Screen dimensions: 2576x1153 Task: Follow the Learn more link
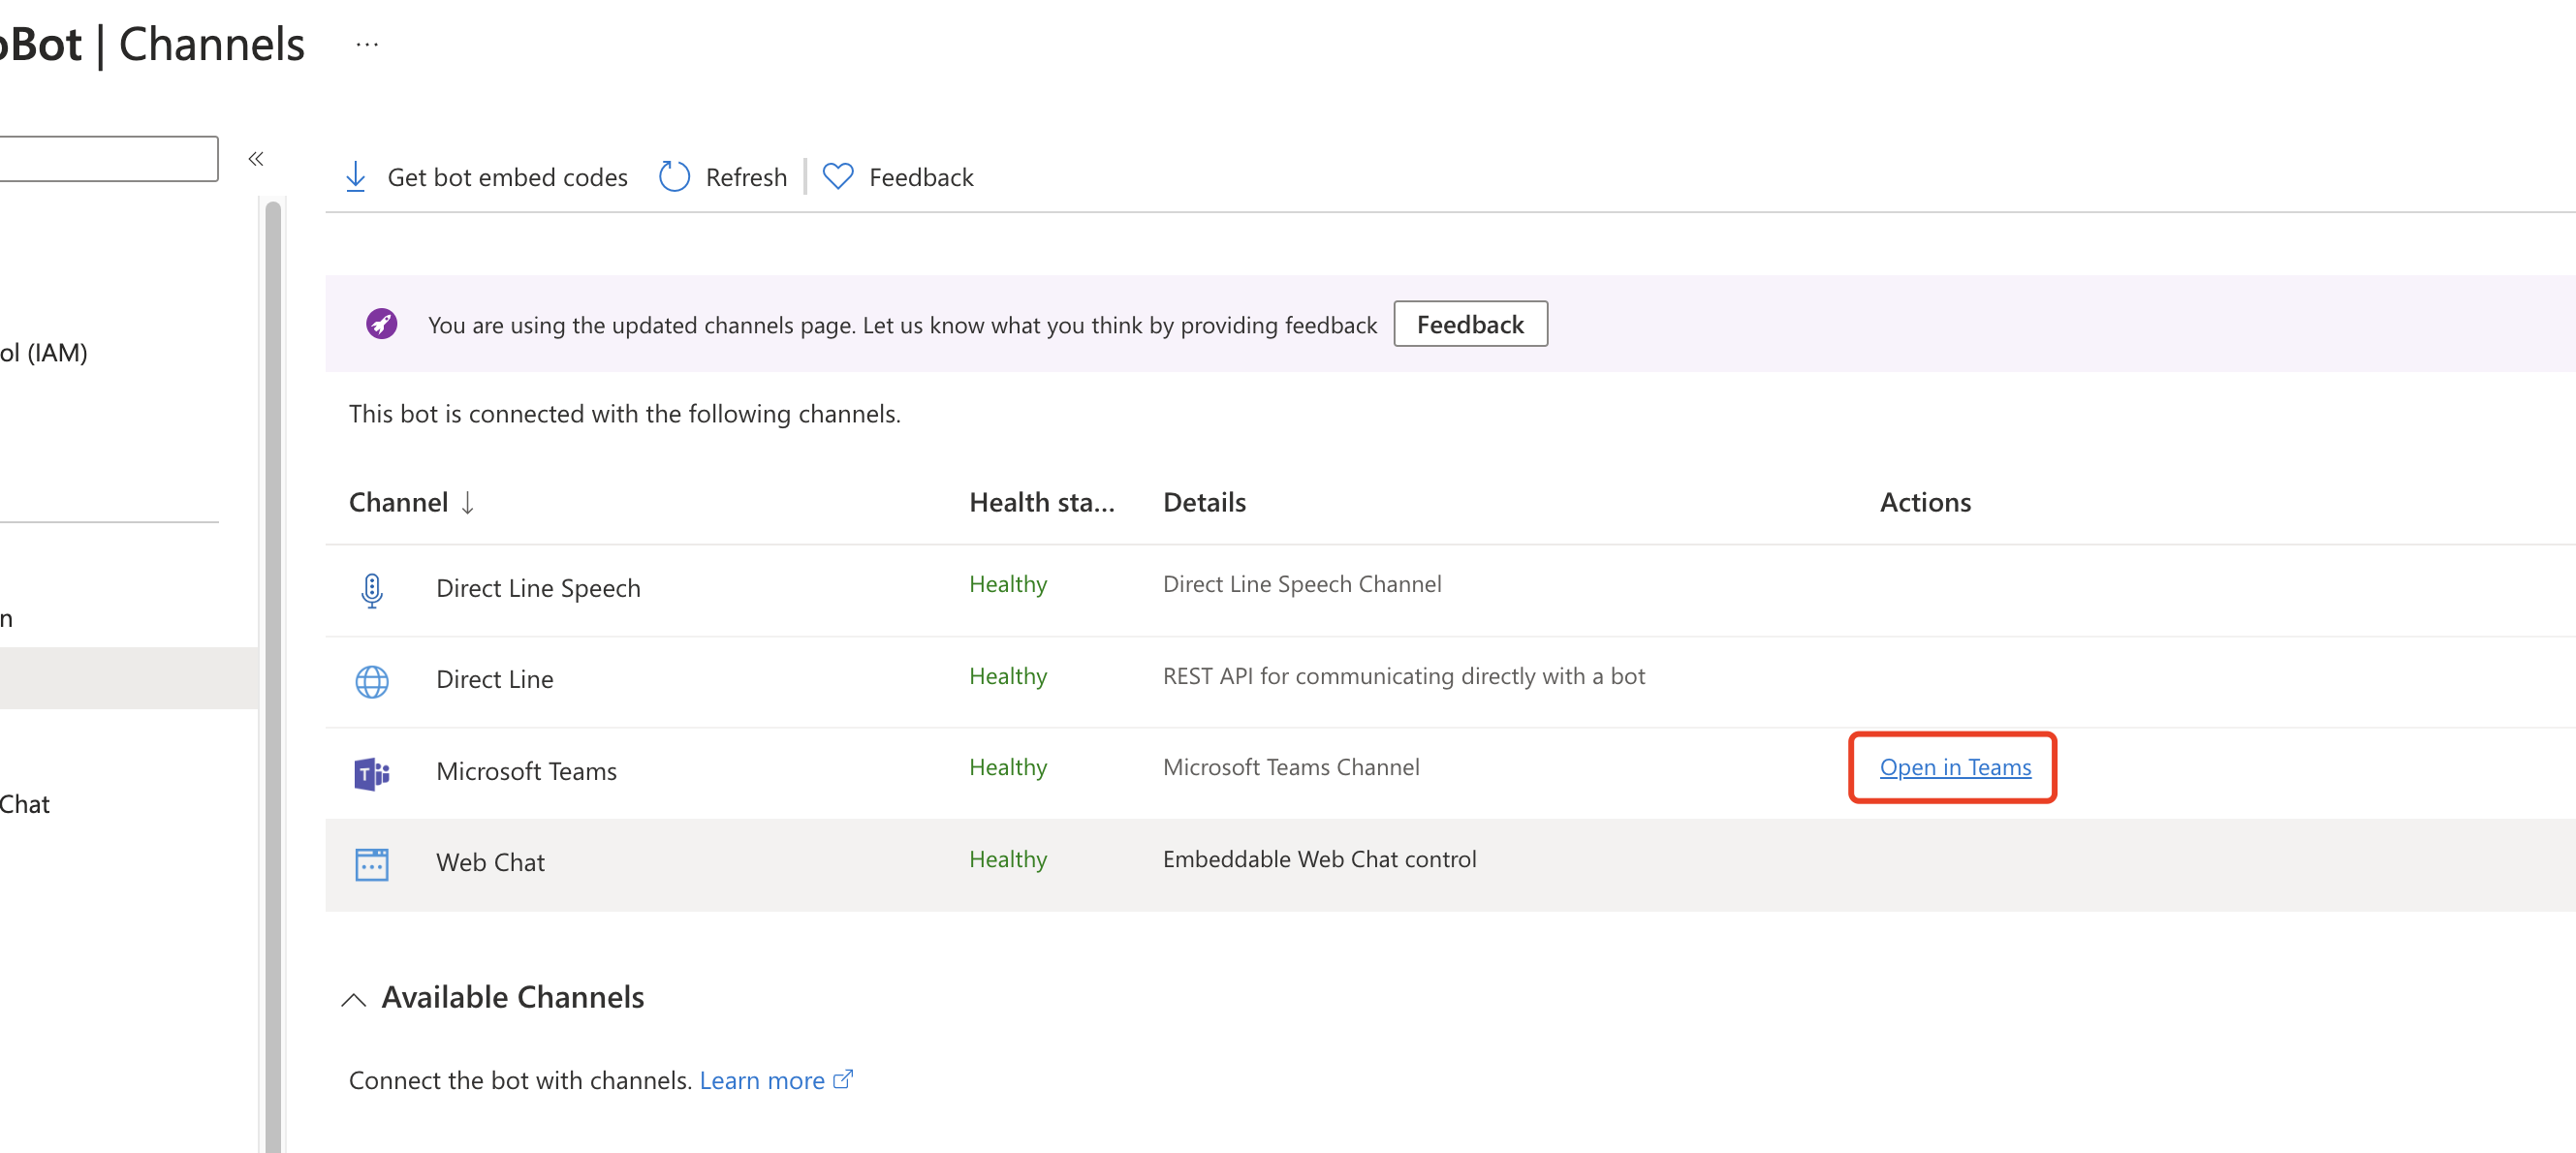click(762, 1080)
